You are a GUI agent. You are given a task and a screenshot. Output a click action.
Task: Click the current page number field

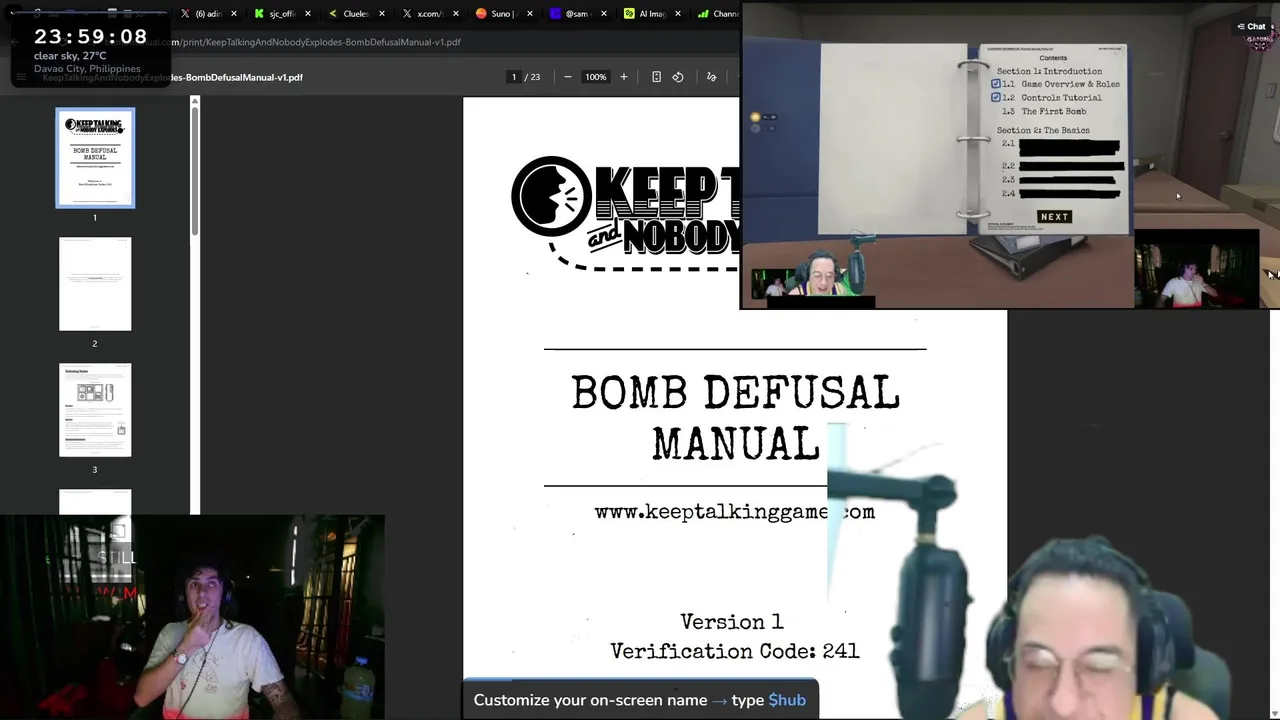[x=514, y=77]
